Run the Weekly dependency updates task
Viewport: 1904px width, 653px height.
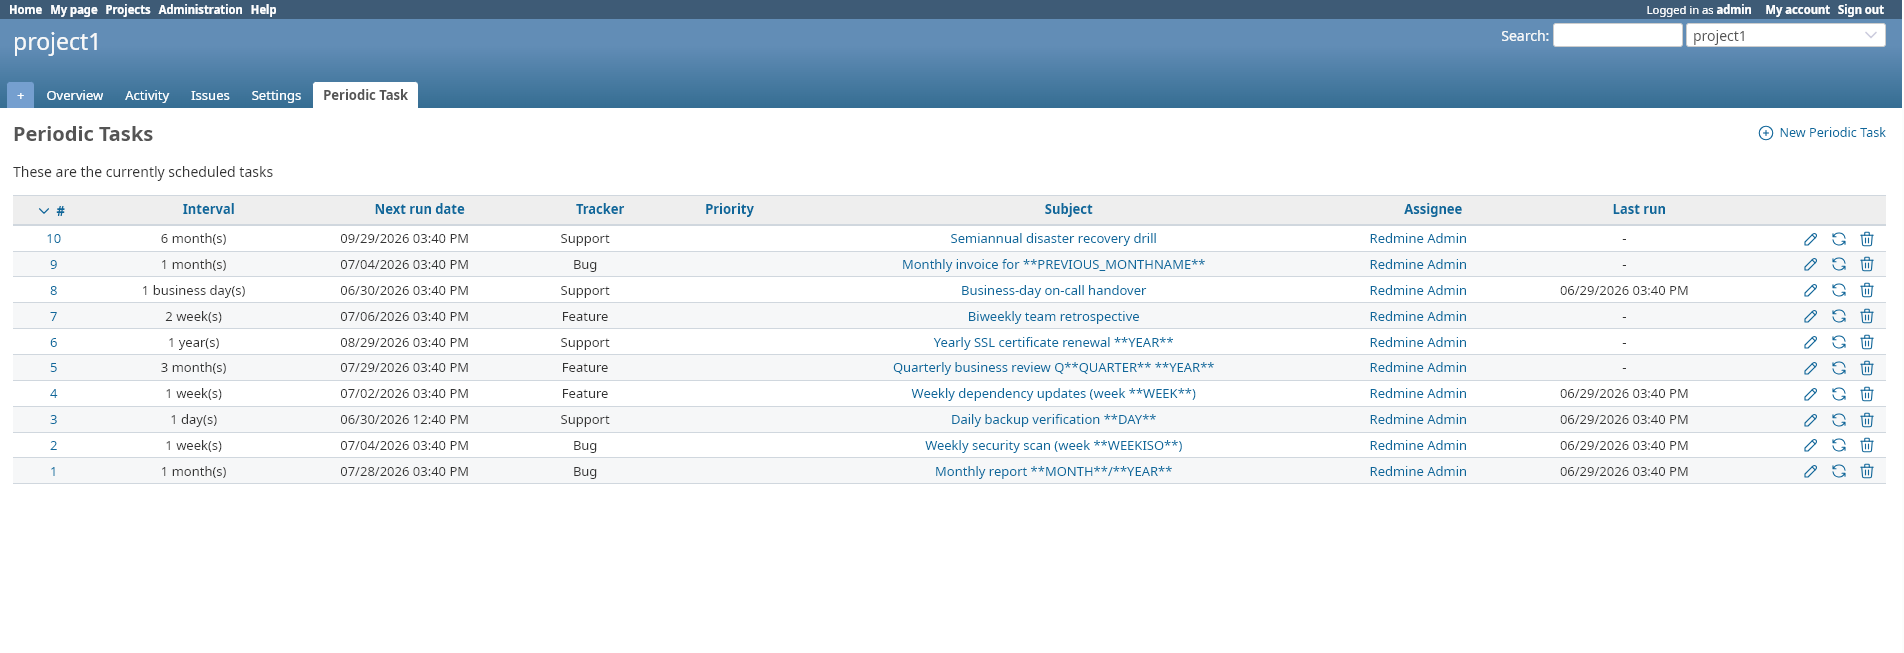pyautogui.click(x=1838, y=394)
